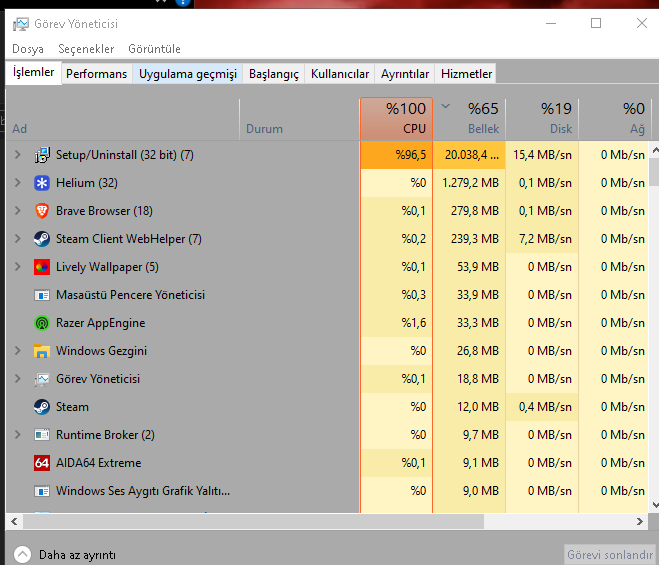This screenshot has height=565, width=659.
Task: Click the horizontal scrollbar left arrow
Action: tap(14, 522)
